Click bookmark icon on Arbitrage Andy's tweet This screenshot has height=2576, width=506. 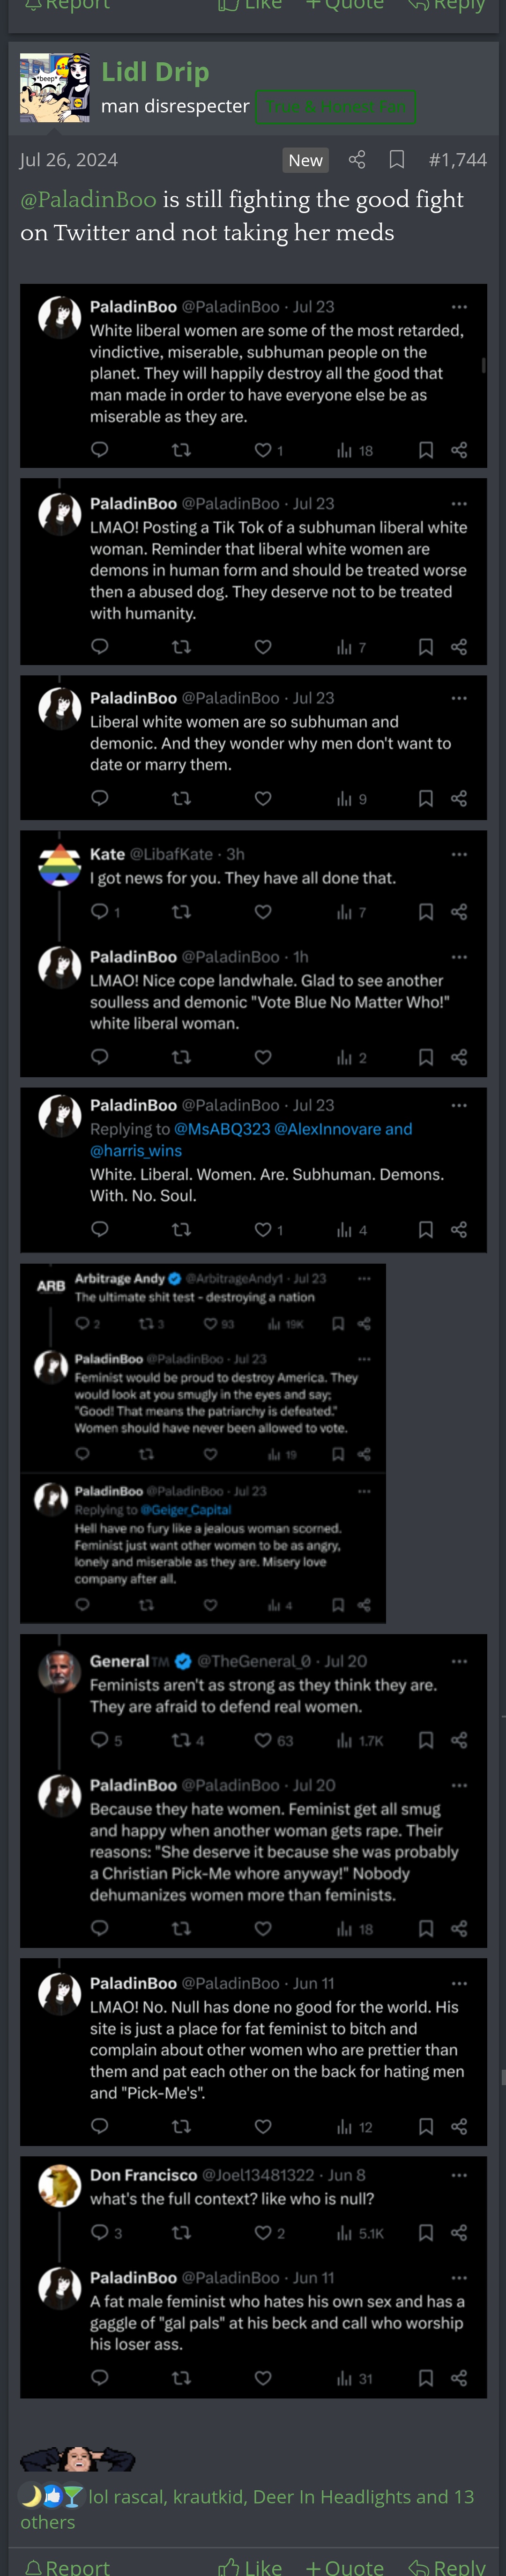click(338, 1324)
